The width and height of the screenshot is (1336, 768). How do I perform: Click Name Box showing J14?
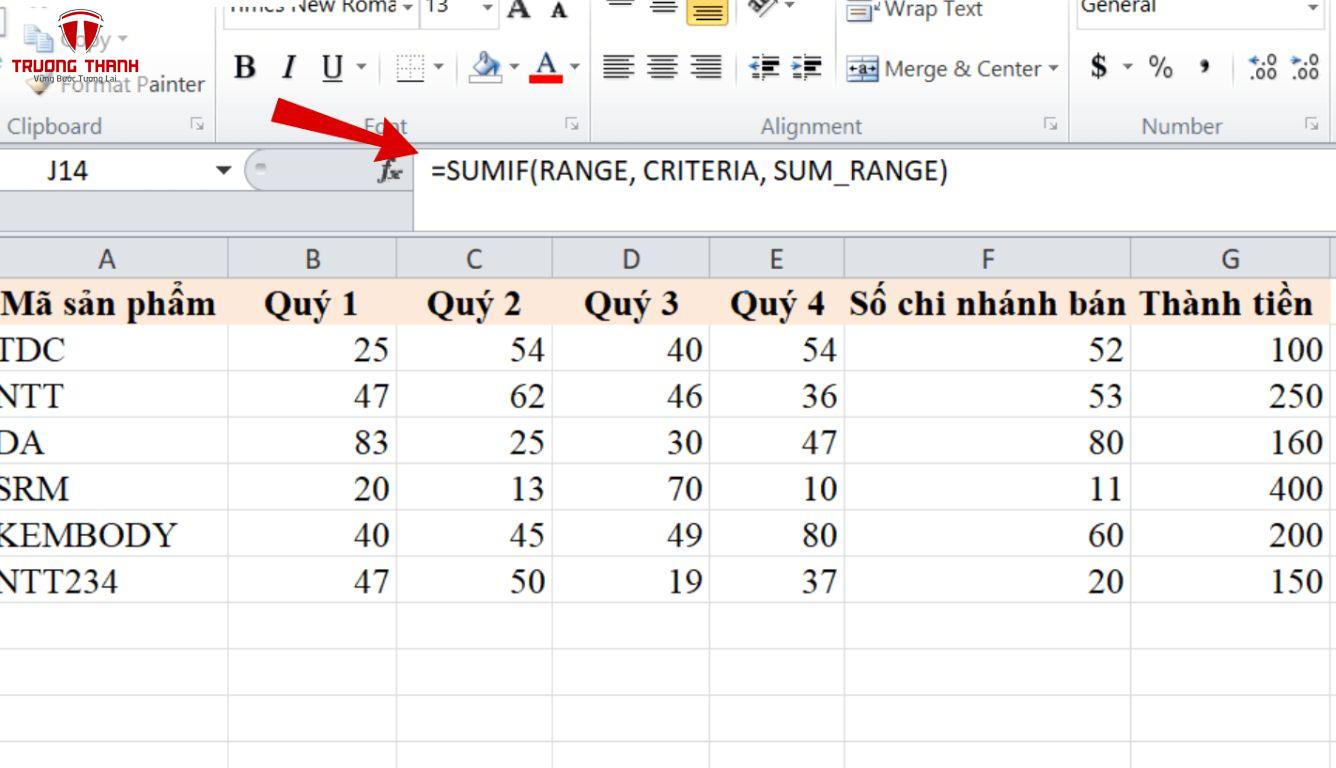coord(105,170)
